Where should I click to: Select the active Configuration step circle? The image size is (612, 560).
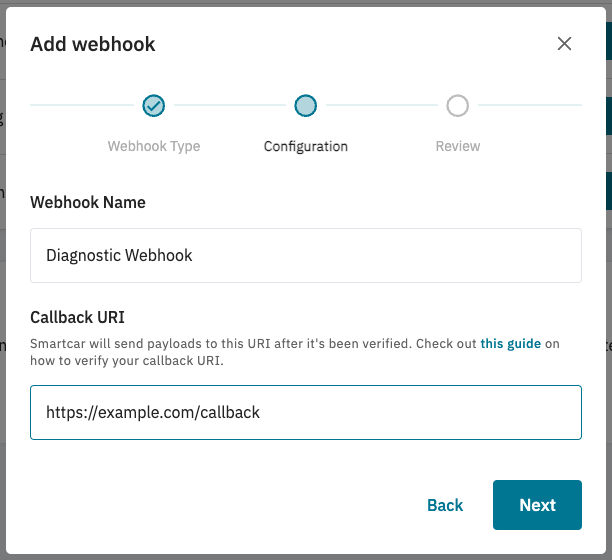click(306, 106)
